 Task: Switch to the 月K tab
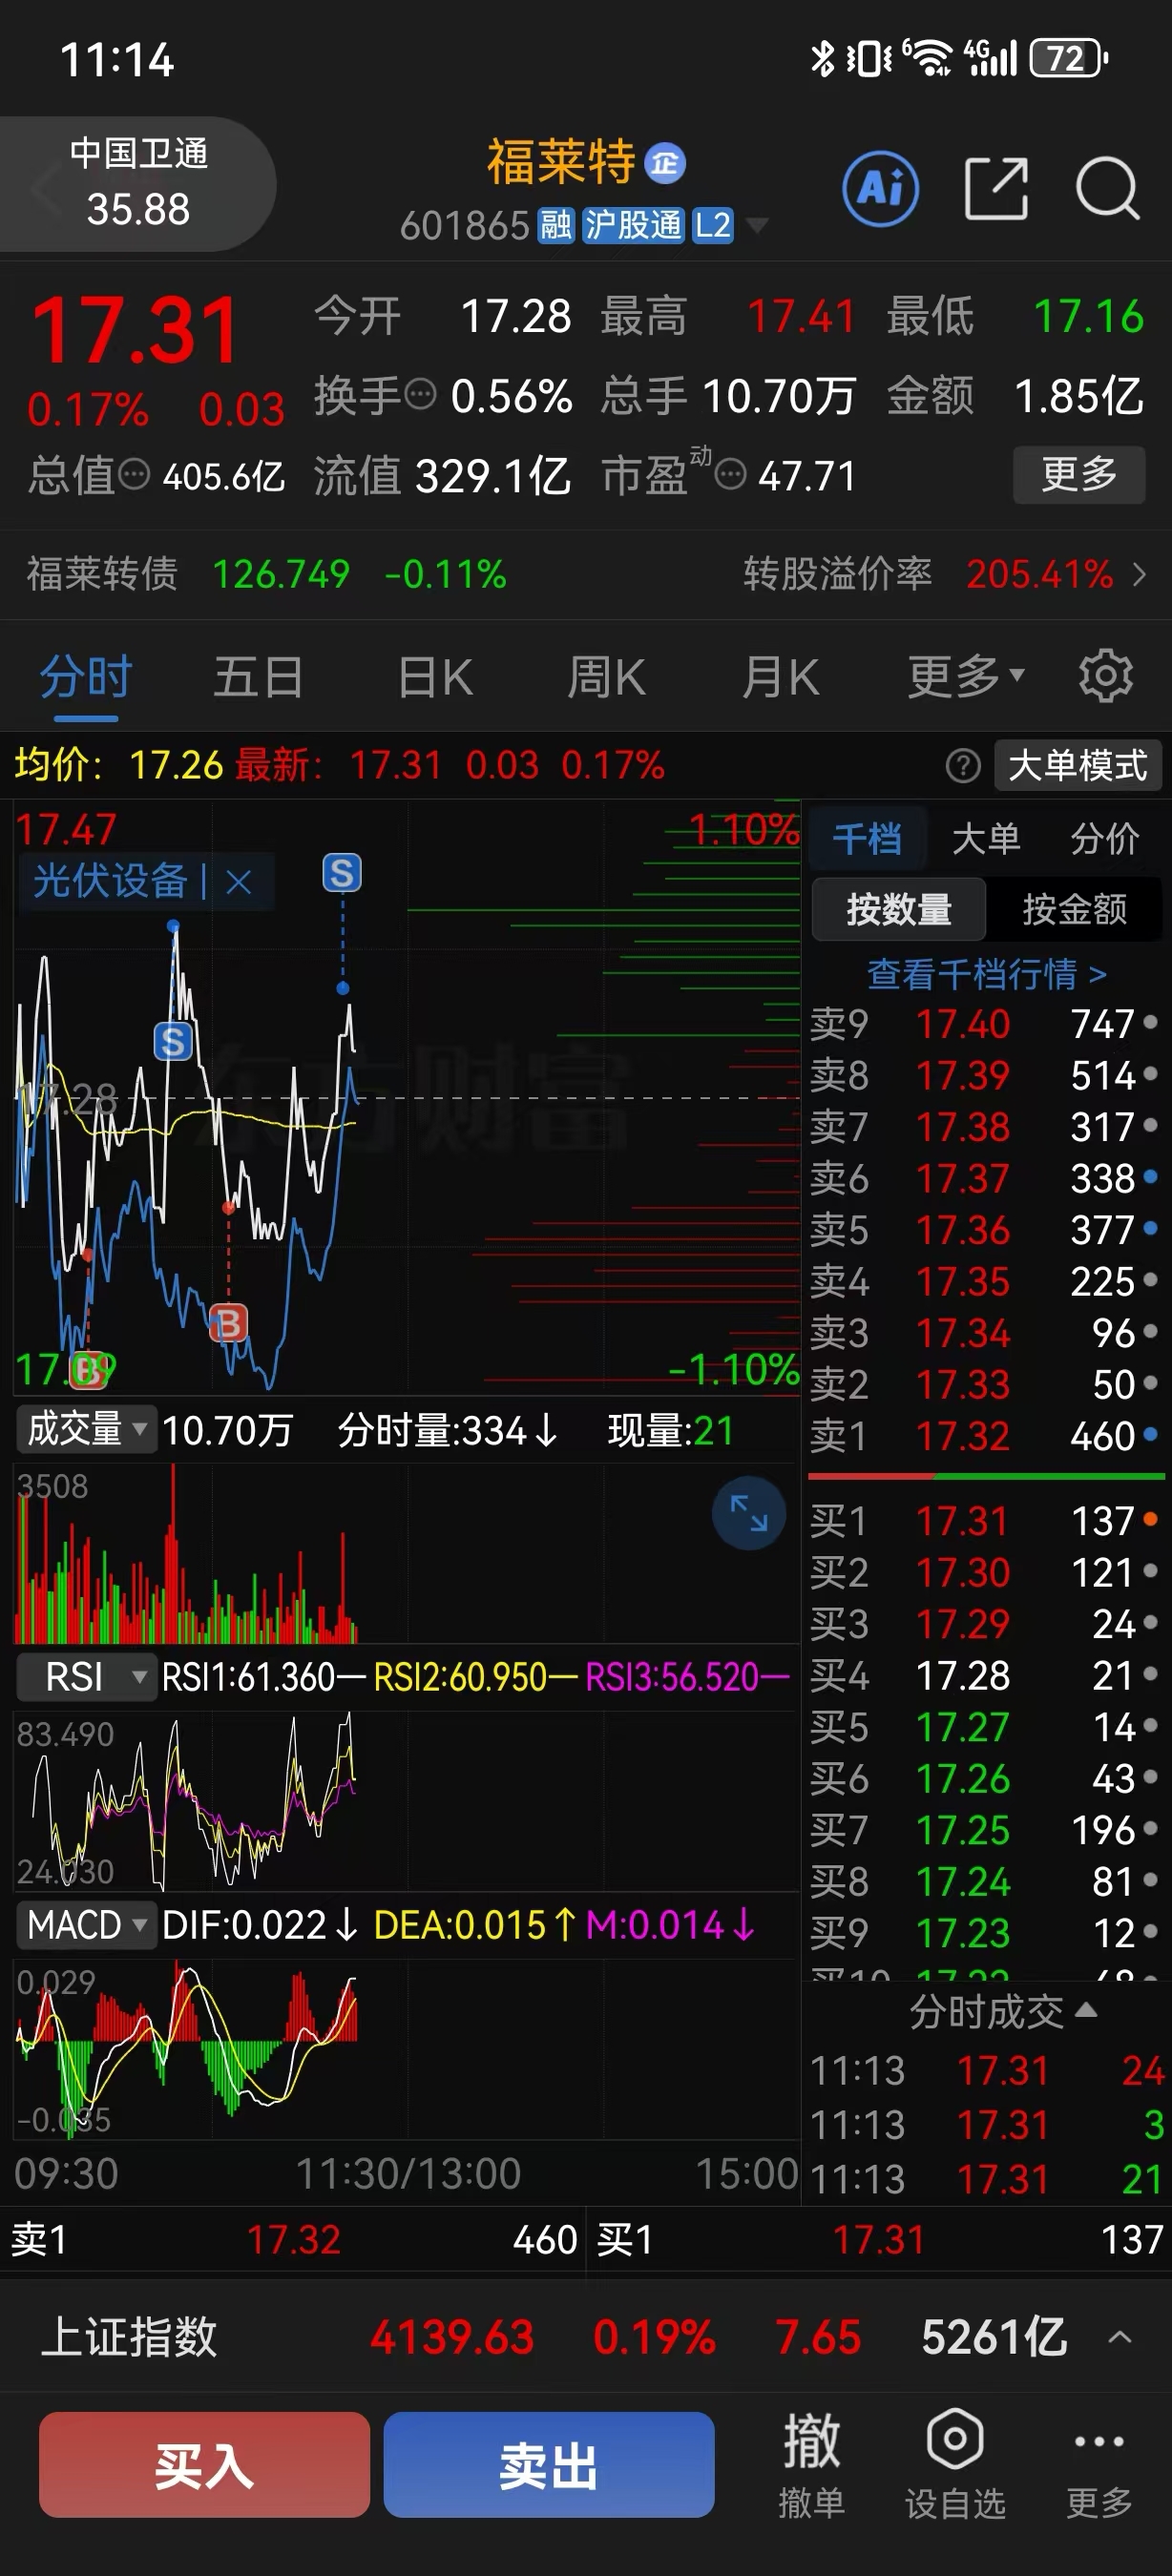pyautogui.click(x=780, y=677)
